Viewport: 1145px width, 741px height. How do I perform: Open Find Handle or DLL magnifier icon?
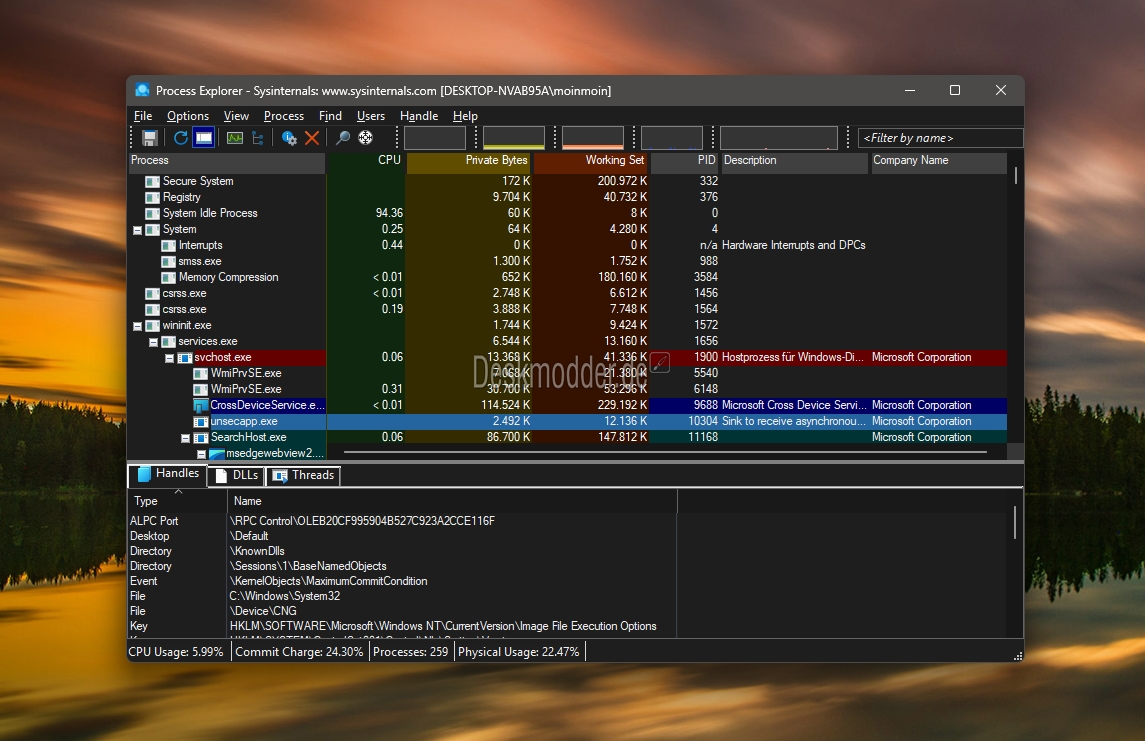click(343, 138)
